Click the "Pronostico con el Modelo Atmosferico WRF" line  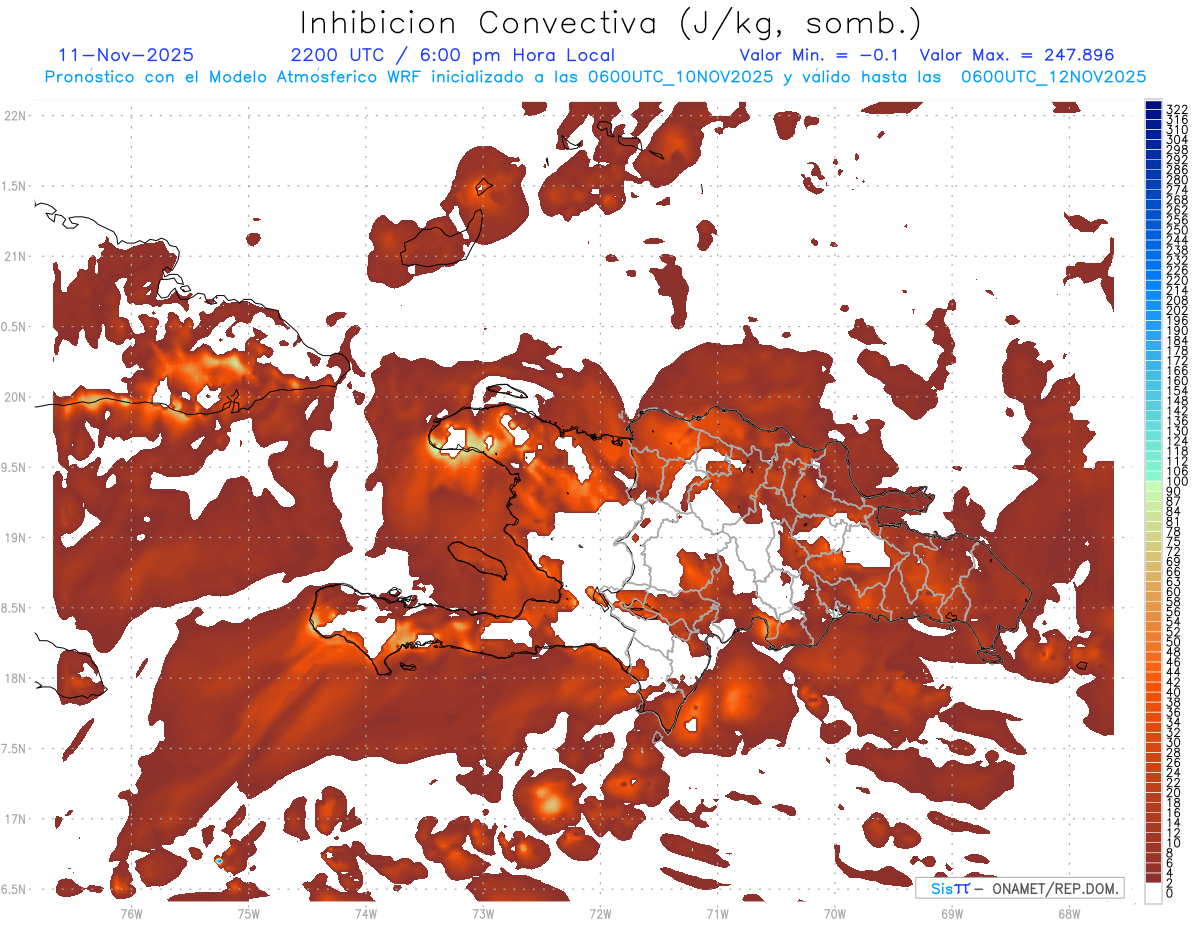pos(595,77)
